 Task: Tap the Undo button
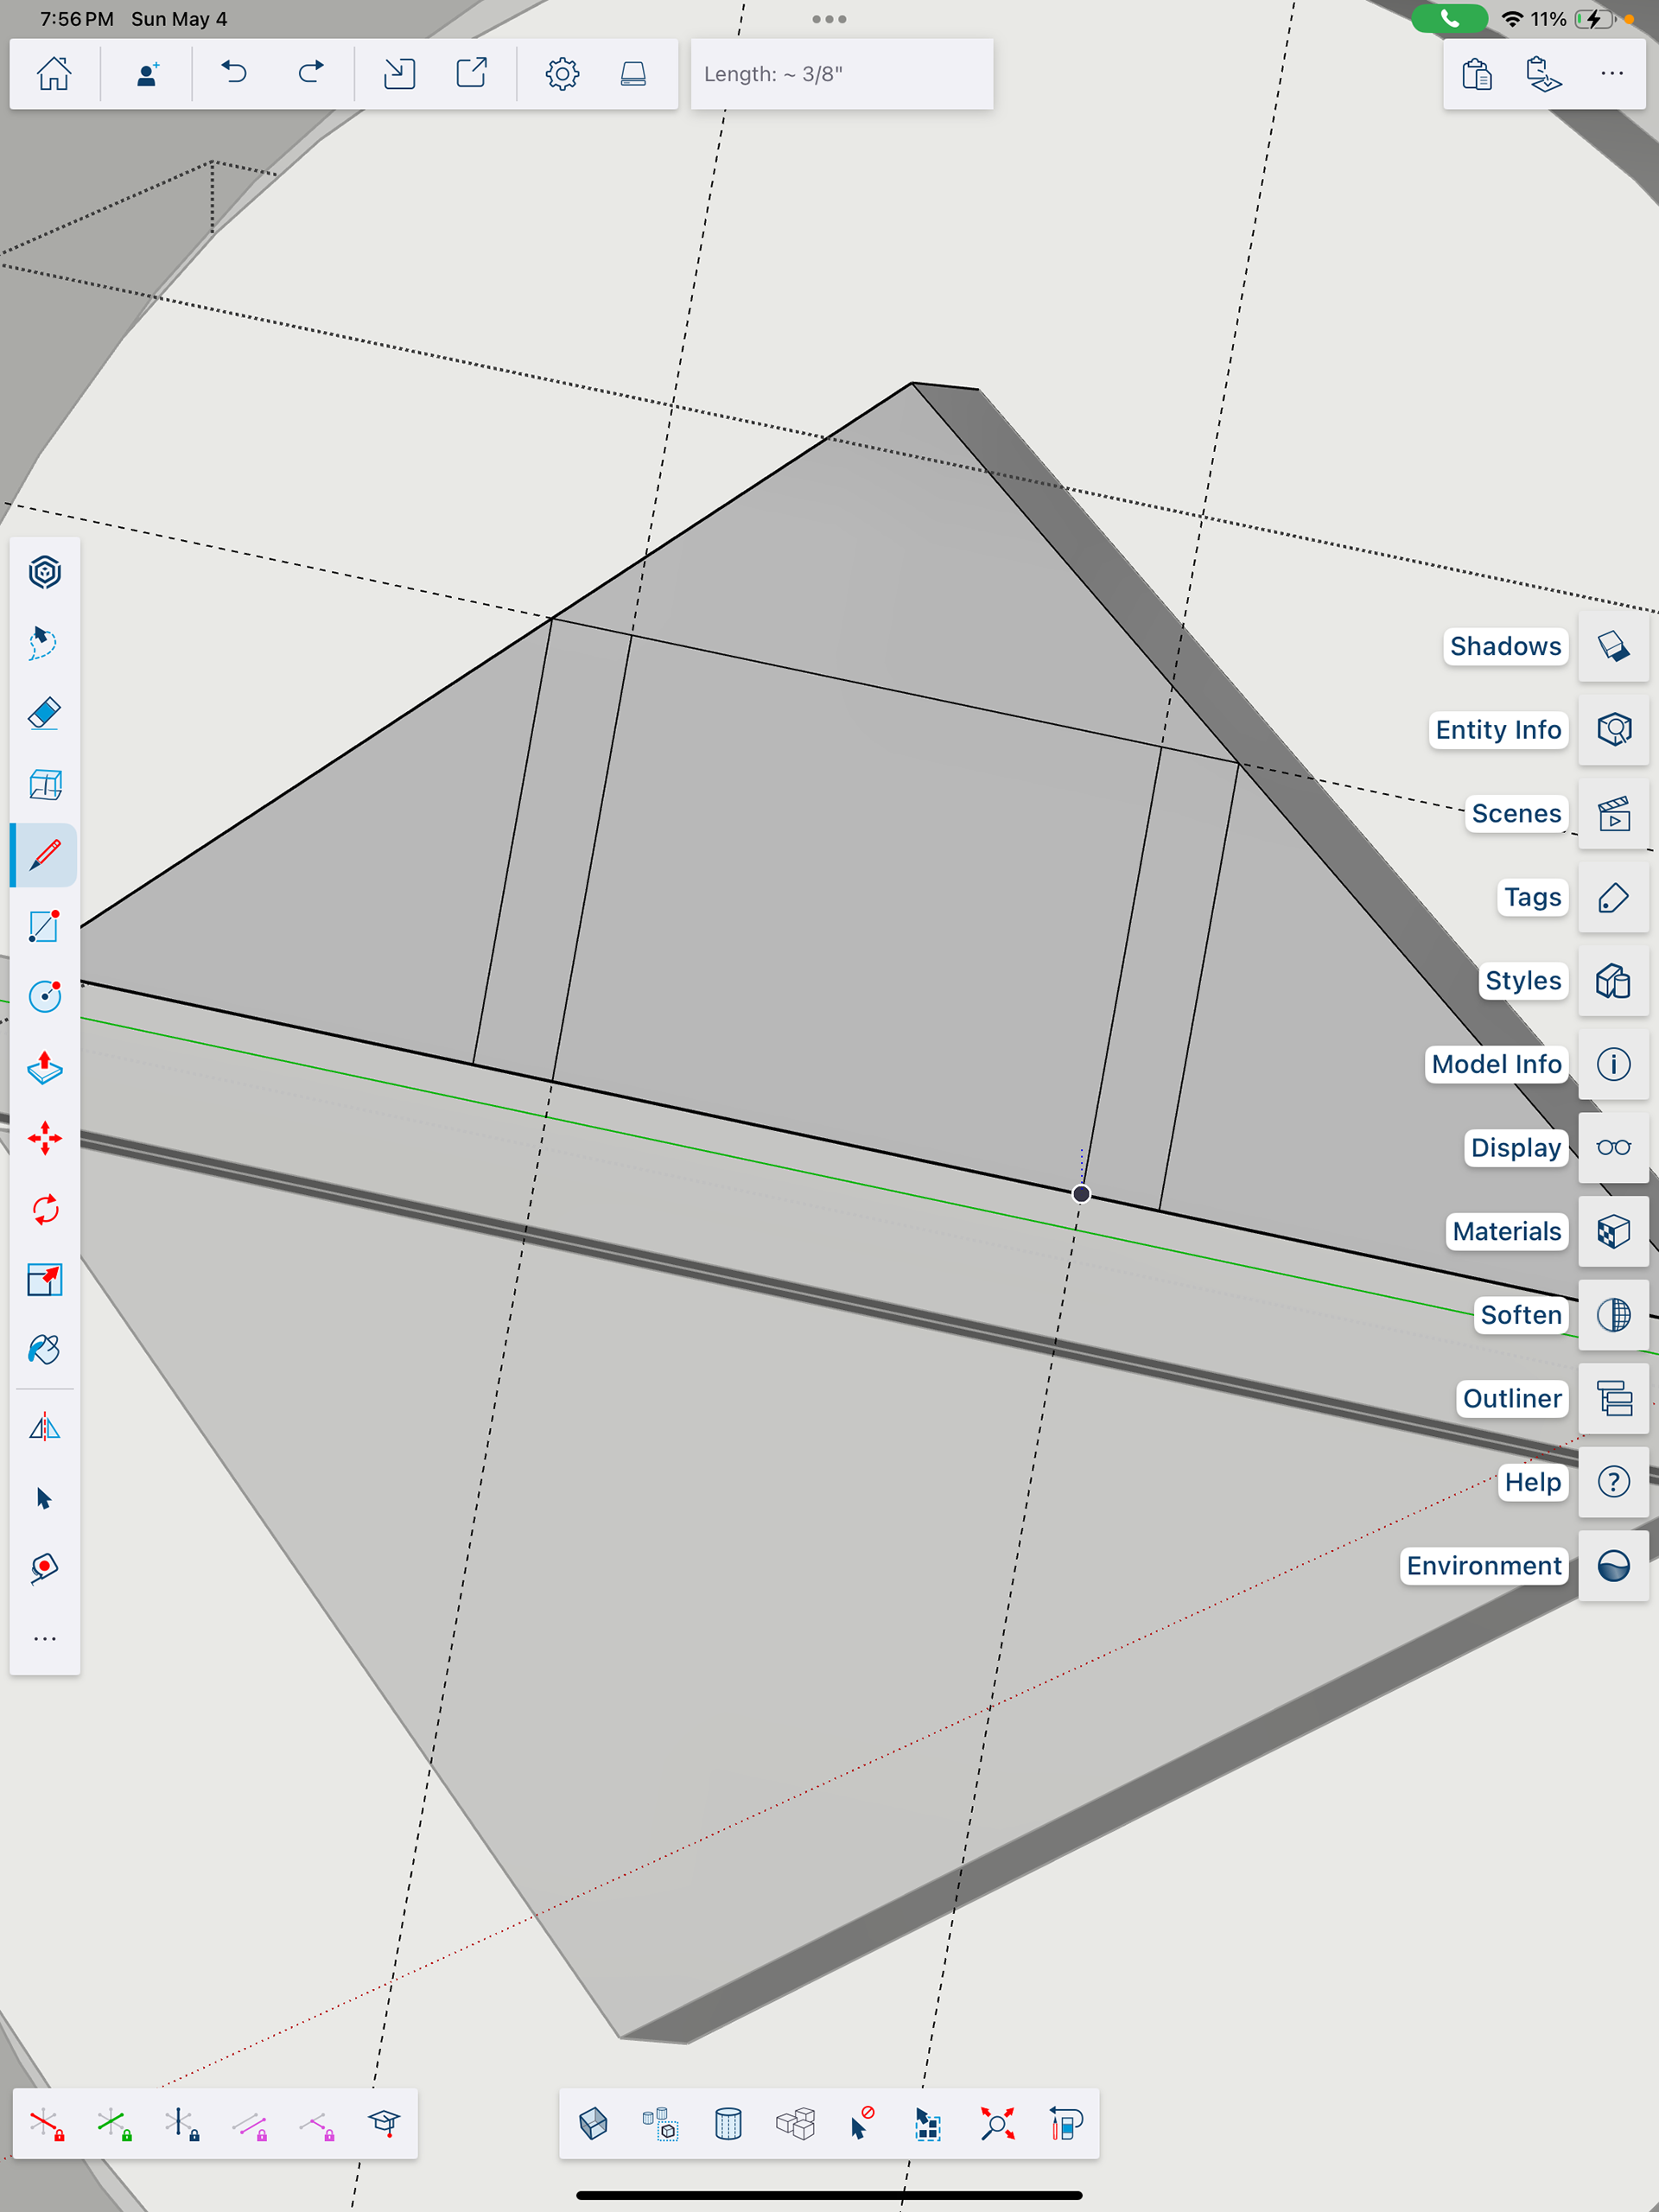tap(235, 74)
